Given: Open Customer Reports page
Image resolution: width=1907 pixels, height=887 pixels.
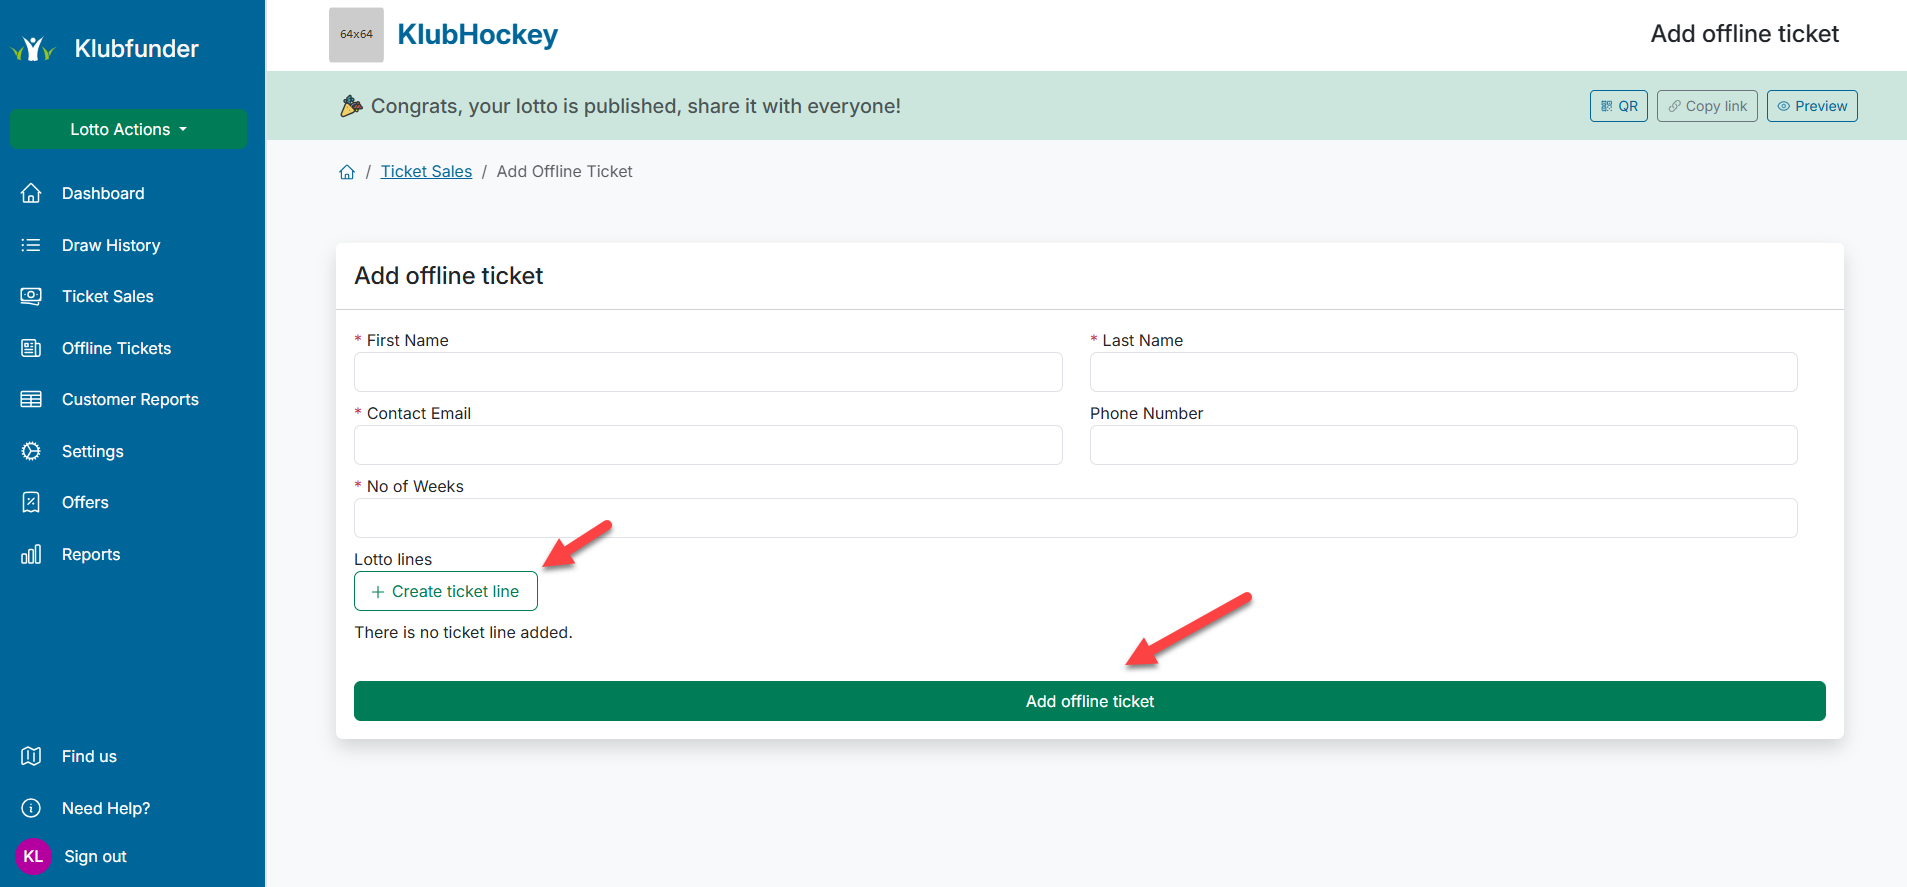Looking at the screenshot, I should pos(130,399).
